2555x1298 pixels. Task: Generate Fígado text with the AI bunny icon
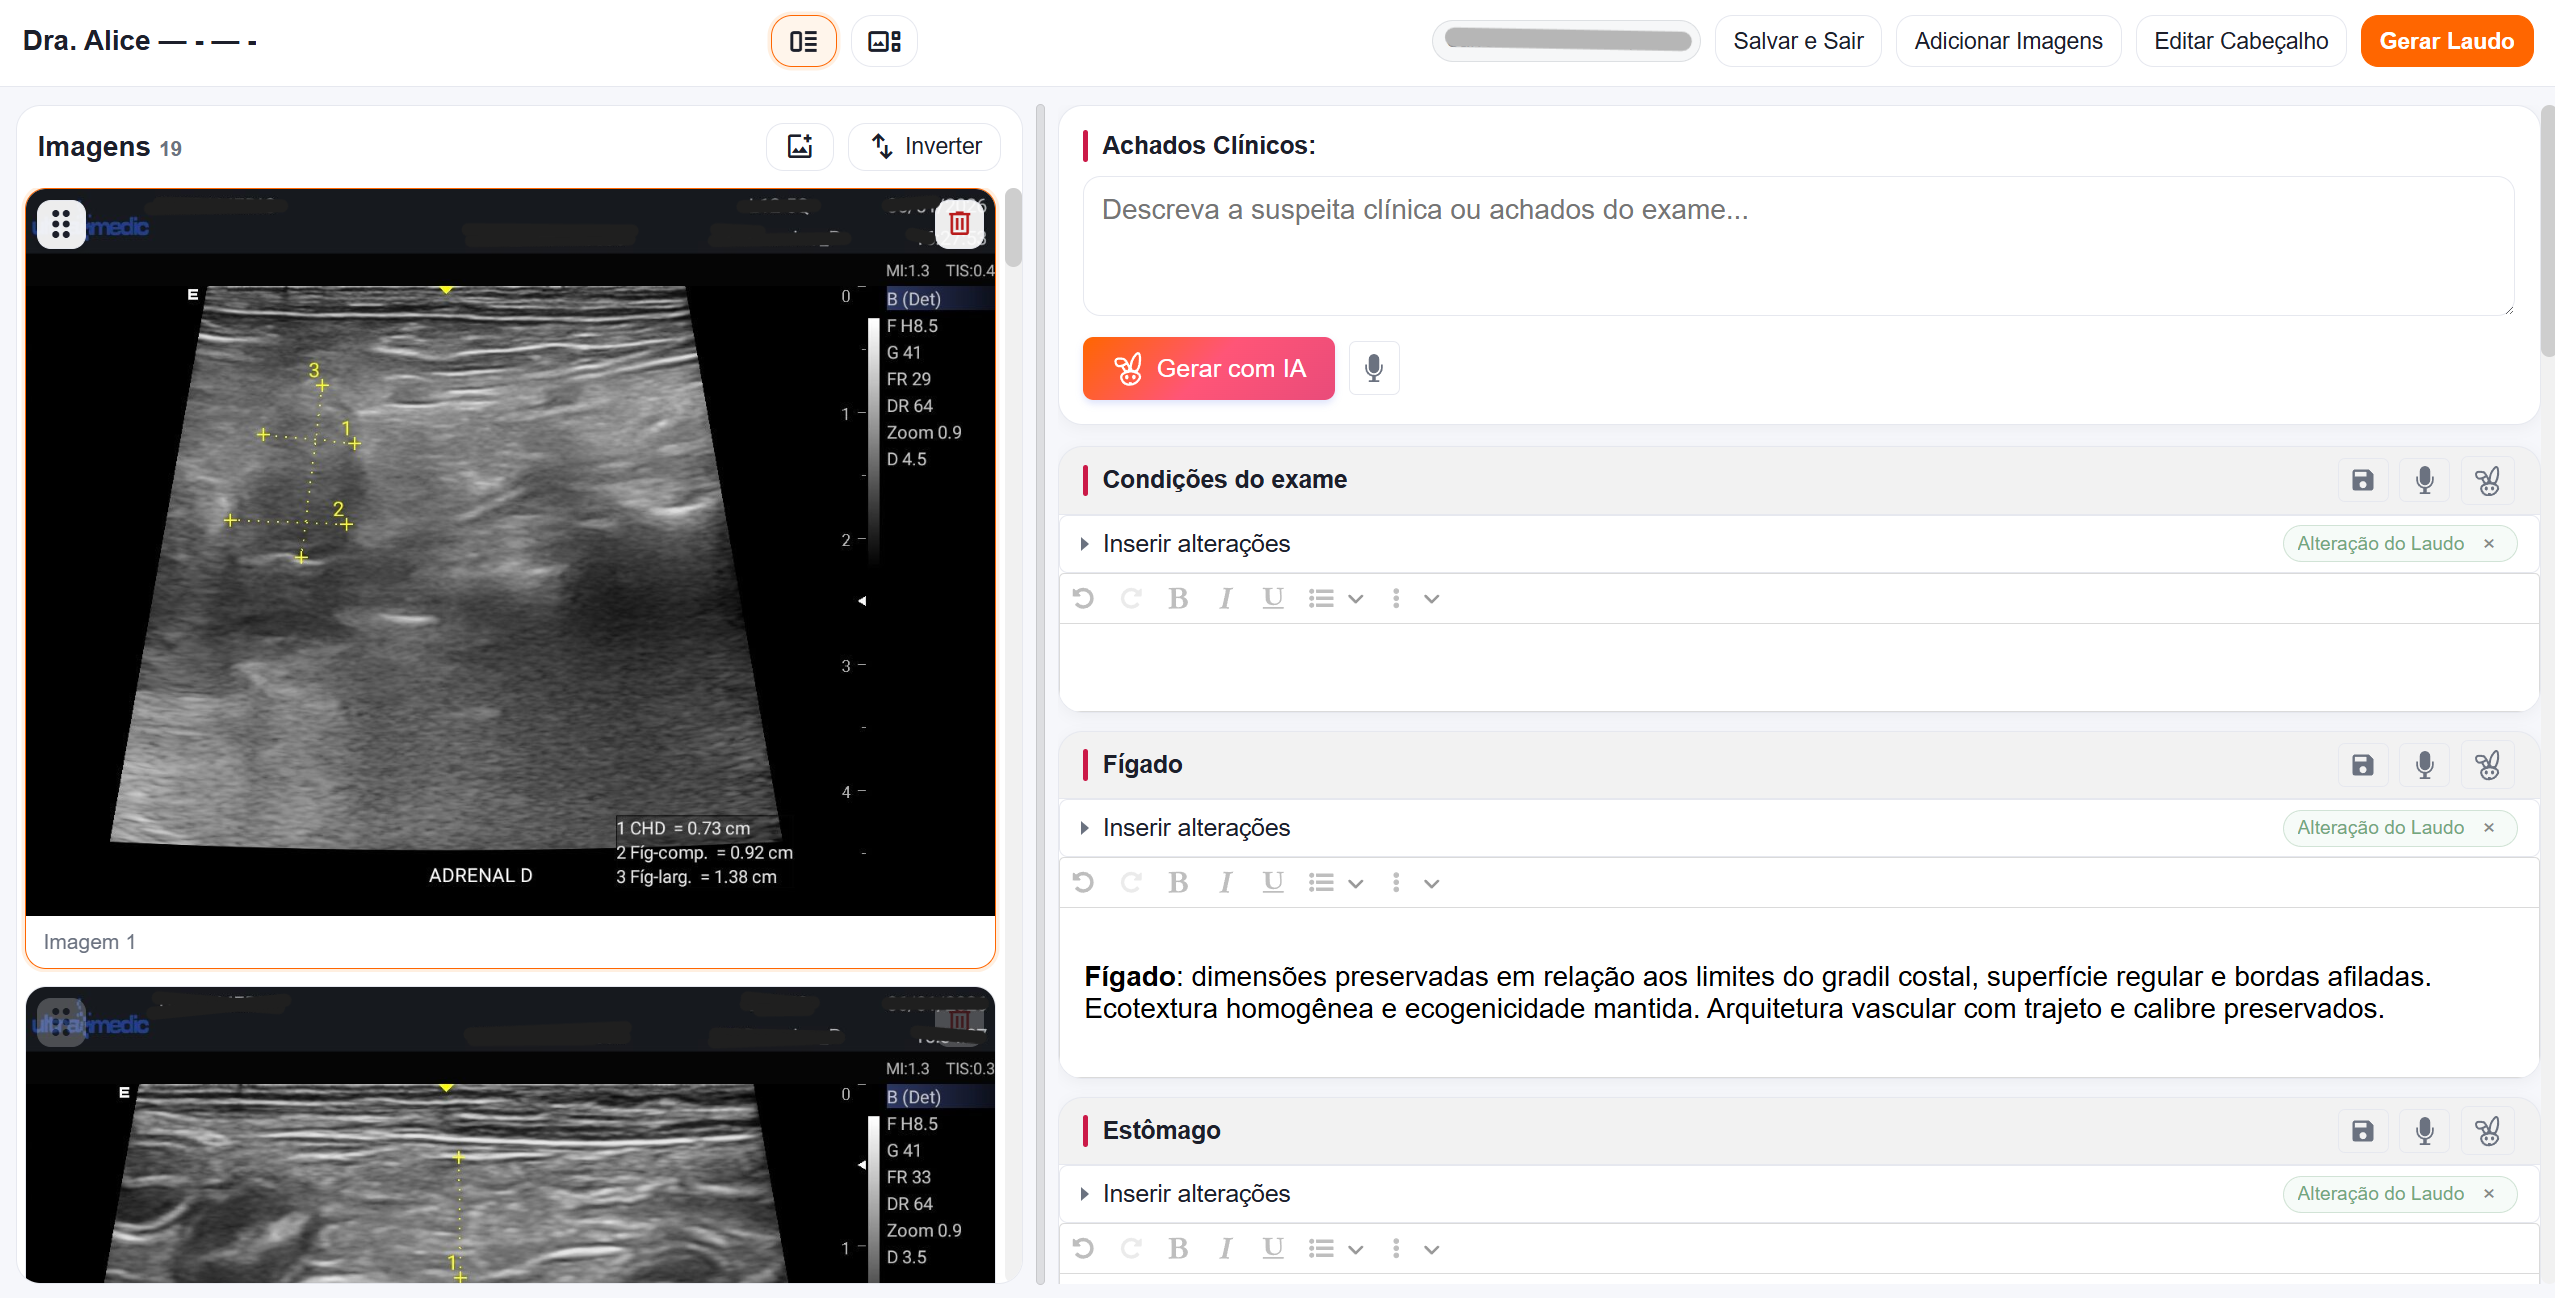(2487, 765)
